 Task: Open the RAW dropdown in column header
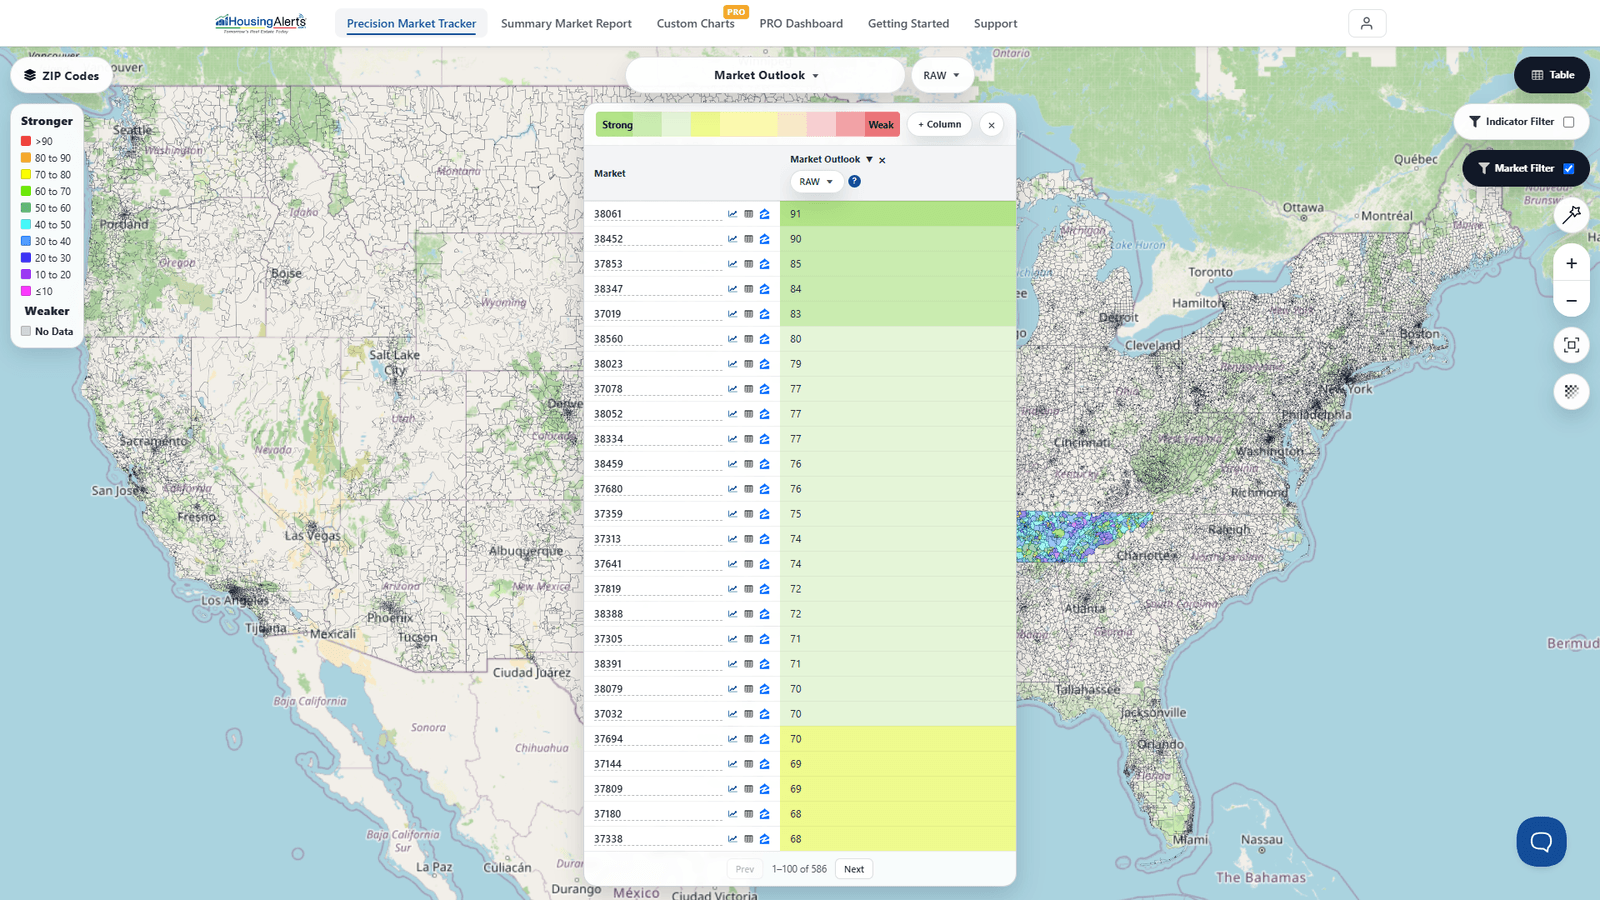[x=816, y=181]
